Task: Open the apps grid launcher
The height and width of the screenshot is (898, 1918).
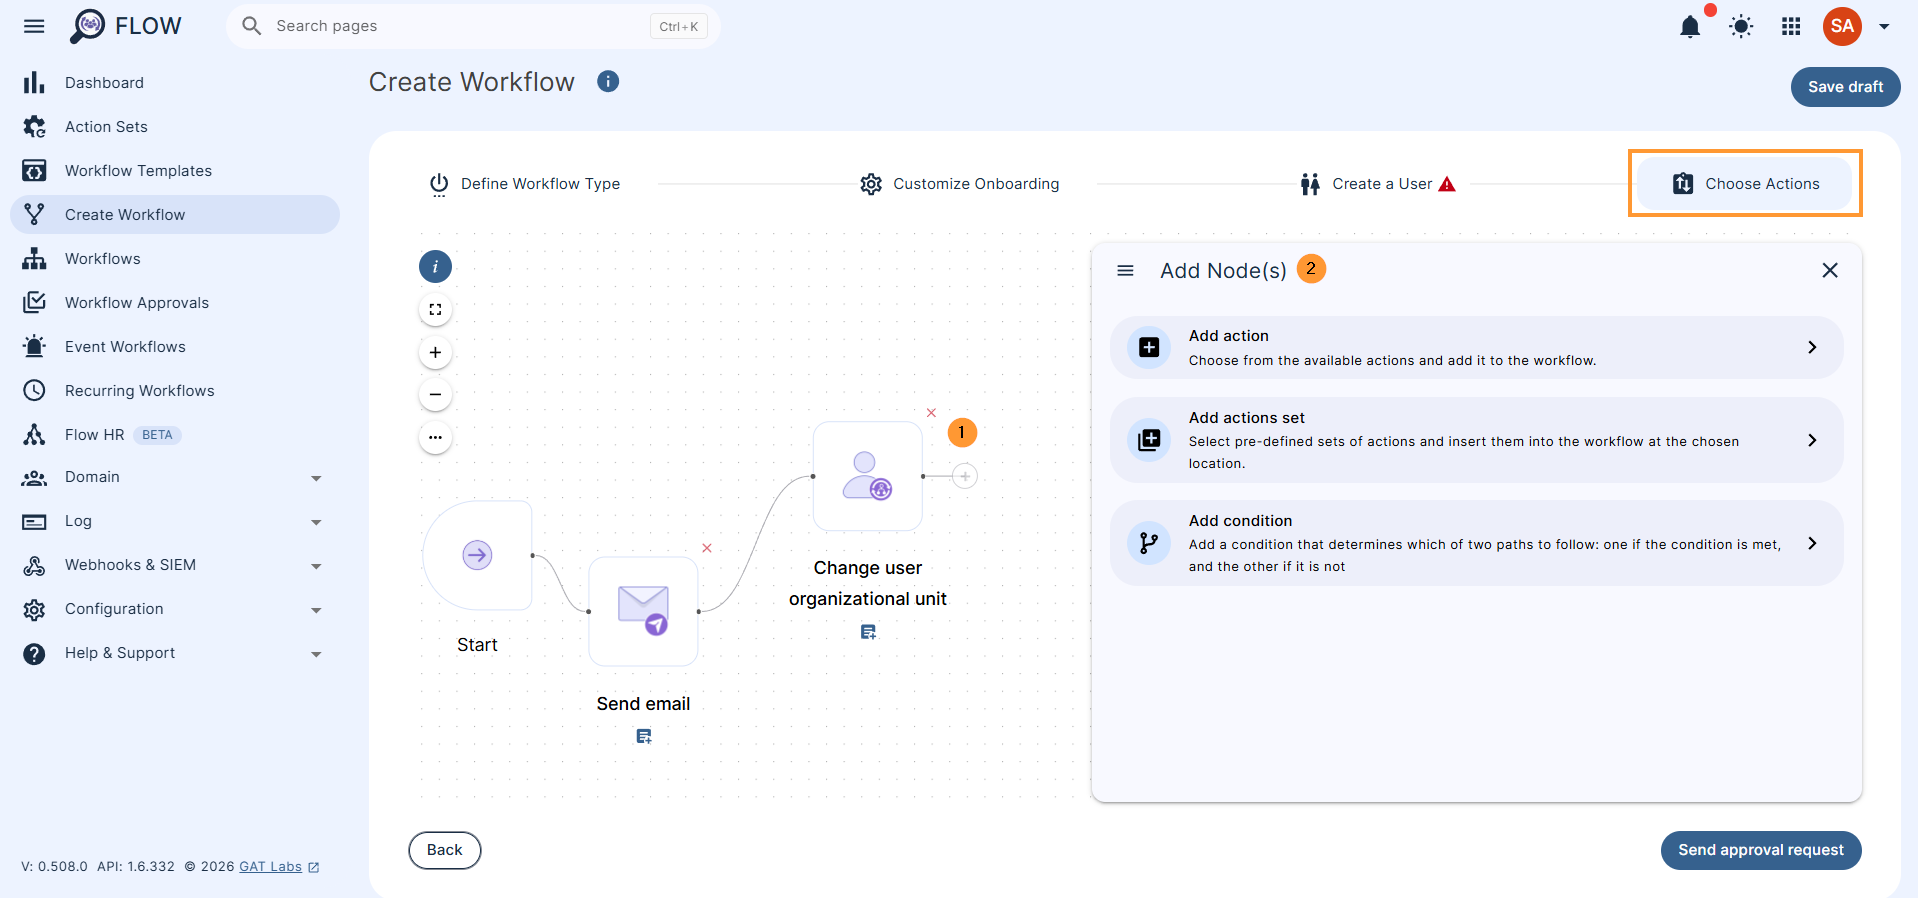Action: [x=1791, y=27]
